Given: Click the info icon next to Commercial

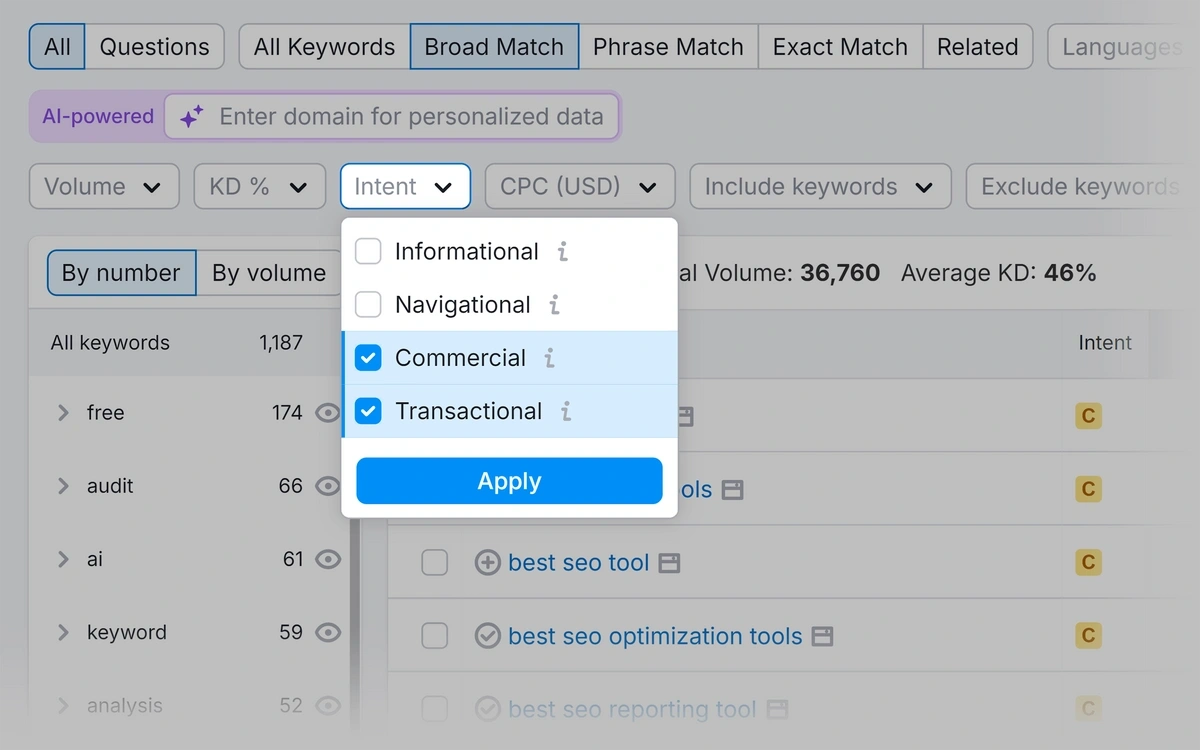Looking at the screenshot, I should point(549,358).
